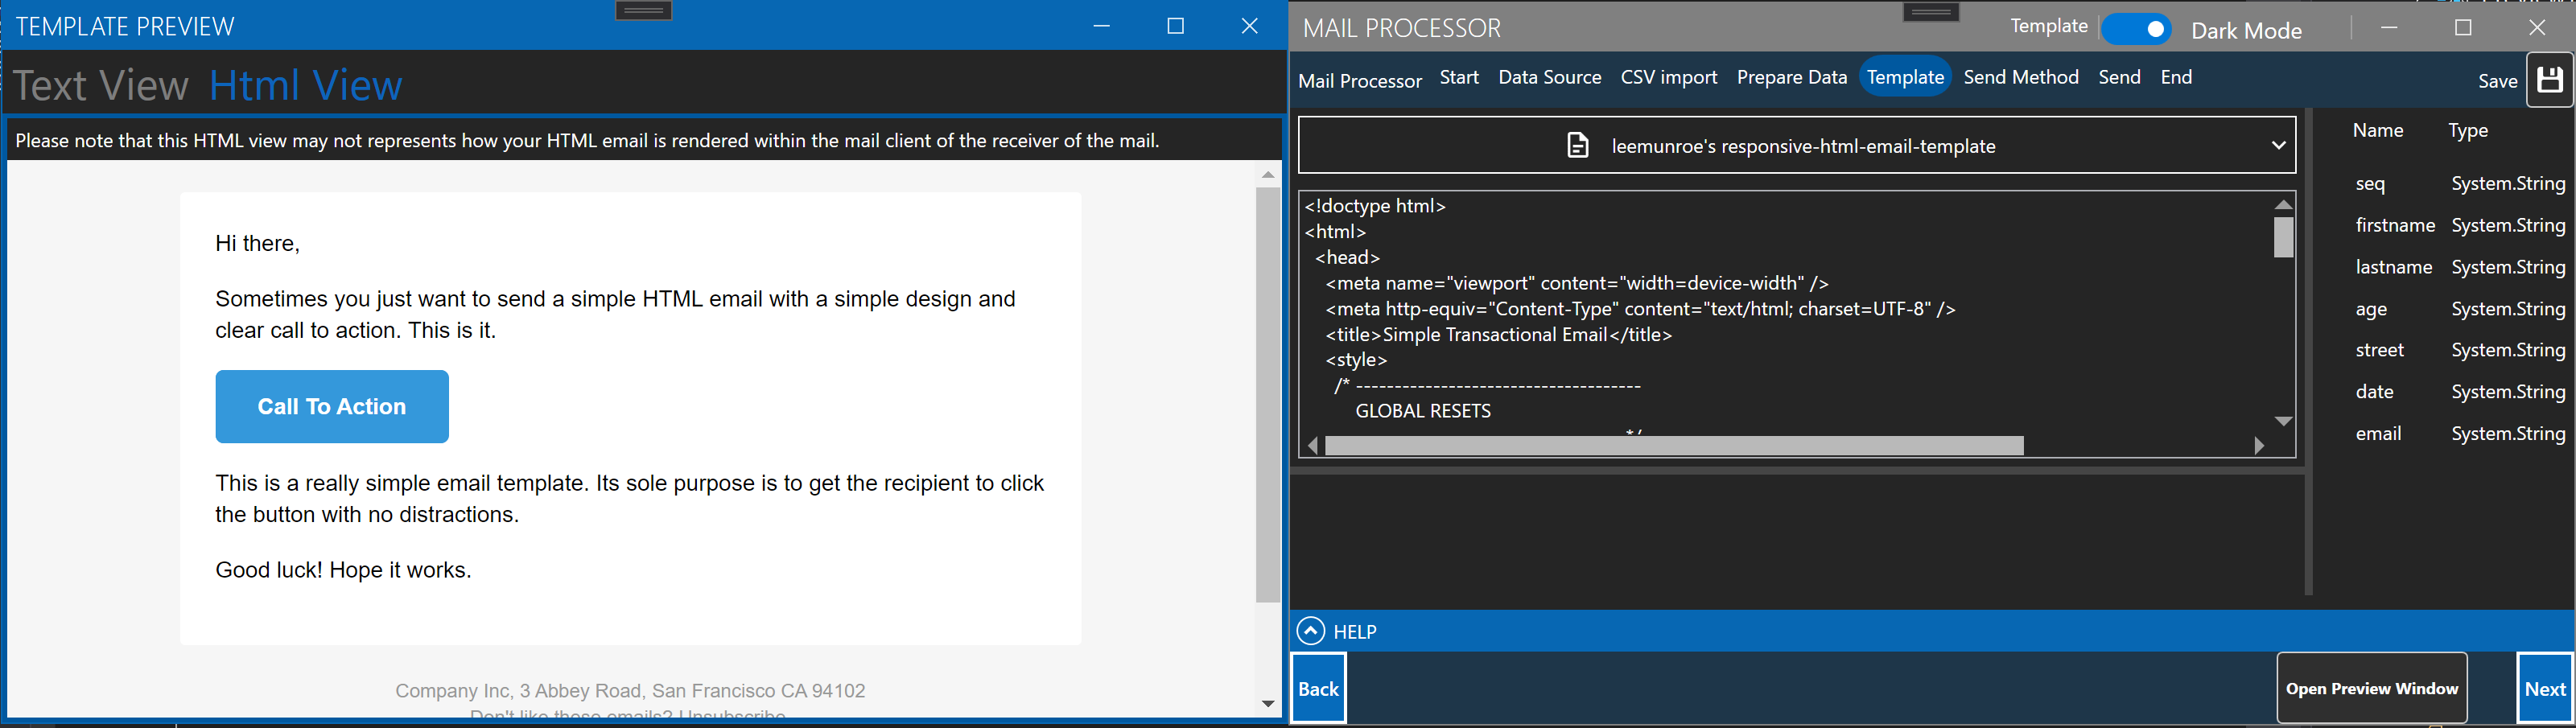Click the circular collapse arrow on the HELP bar

[1310, 631]
